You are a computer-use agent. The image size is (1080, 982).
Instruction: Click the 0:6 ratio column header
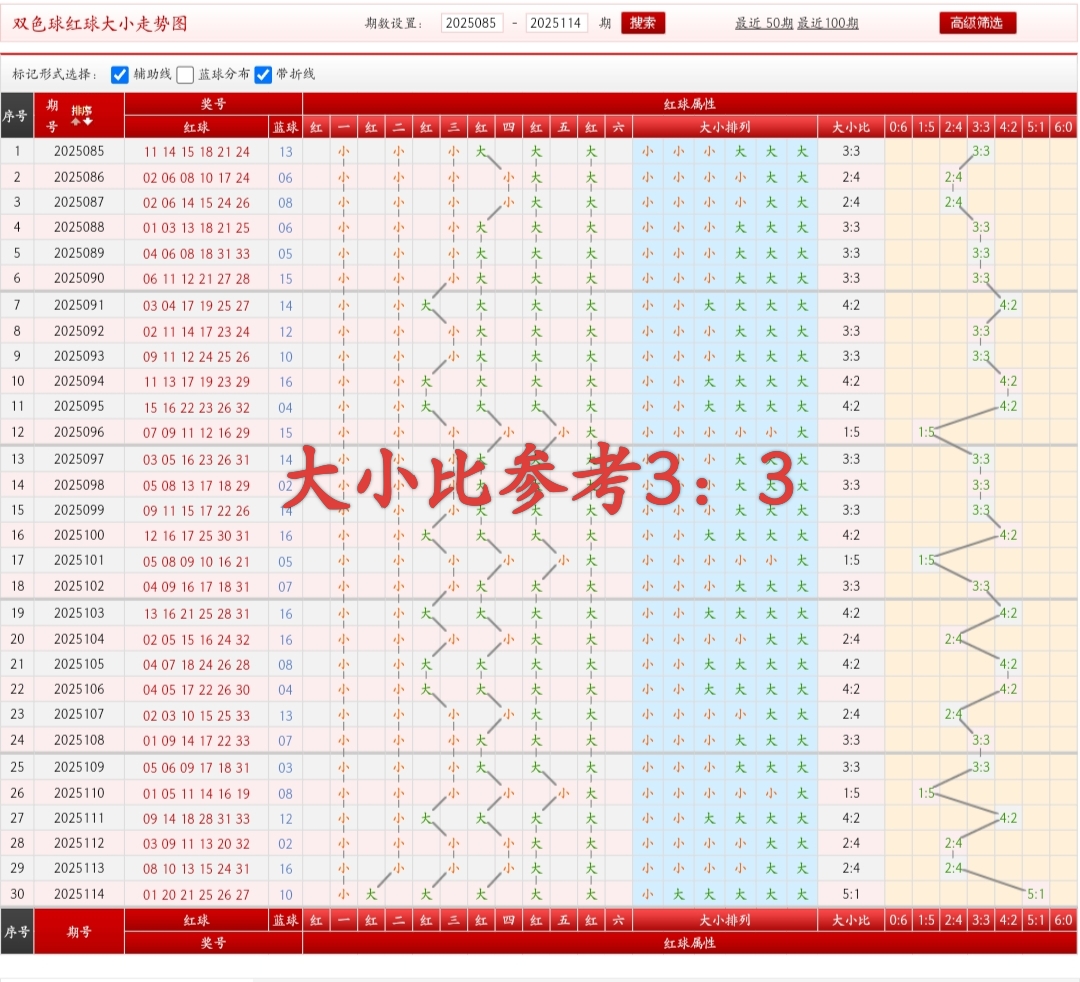click(x=897, y=127)
